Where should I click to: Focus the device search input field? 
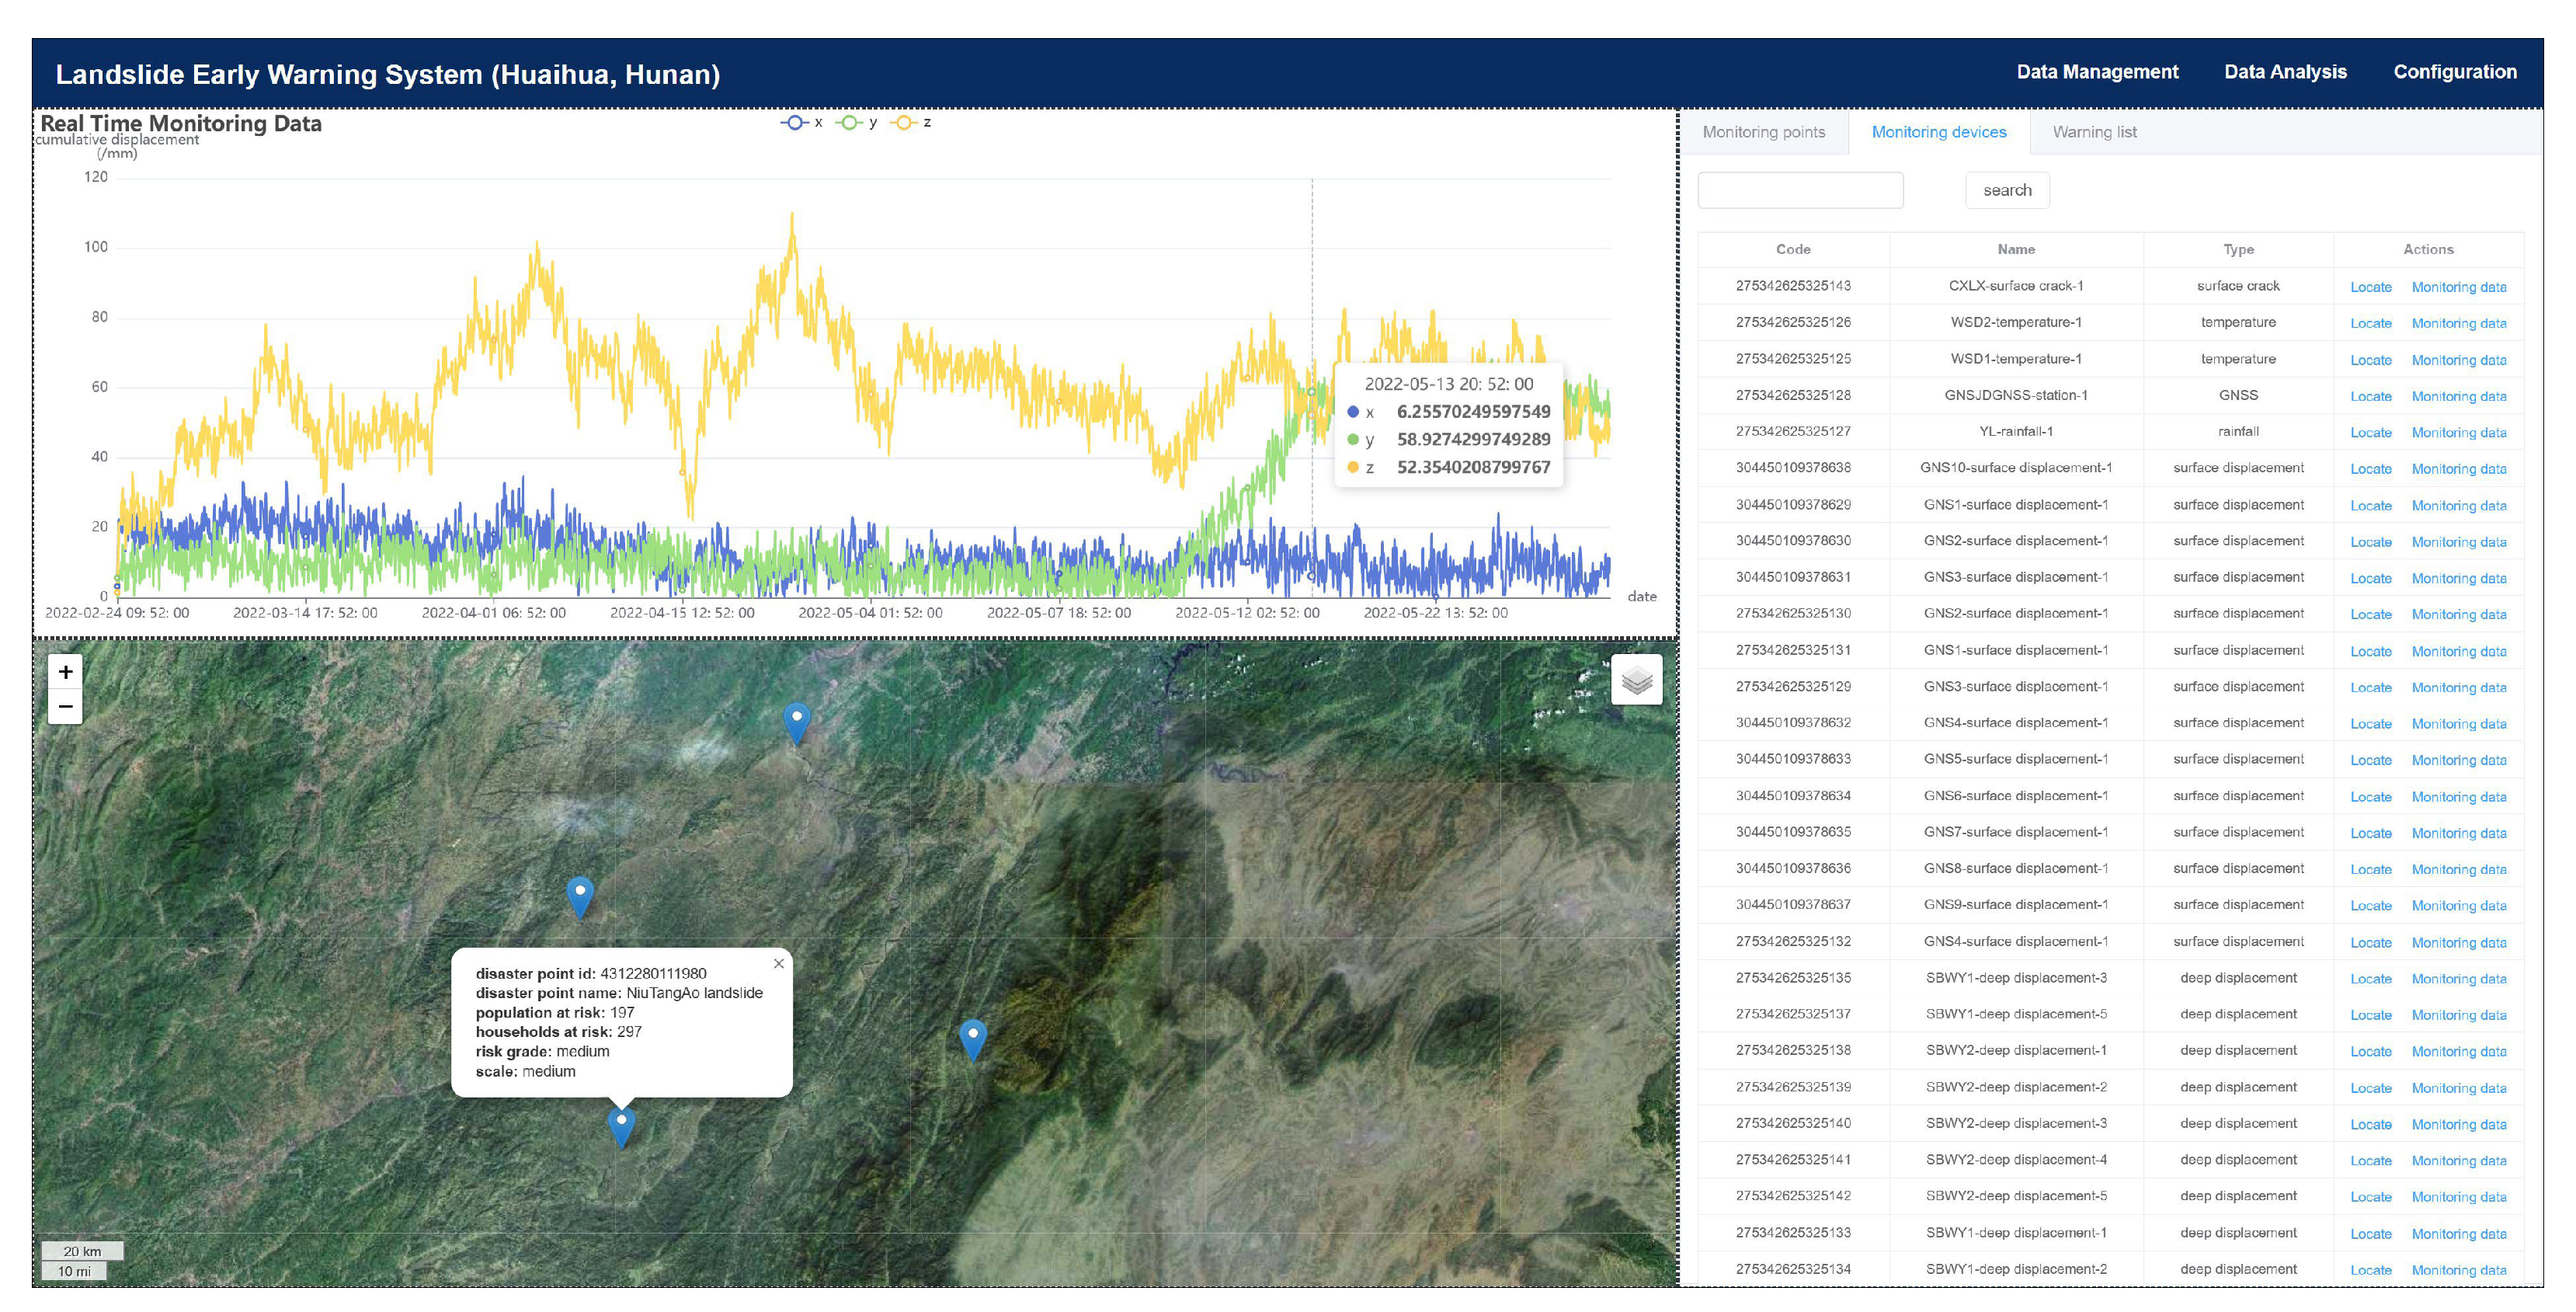1800,190
